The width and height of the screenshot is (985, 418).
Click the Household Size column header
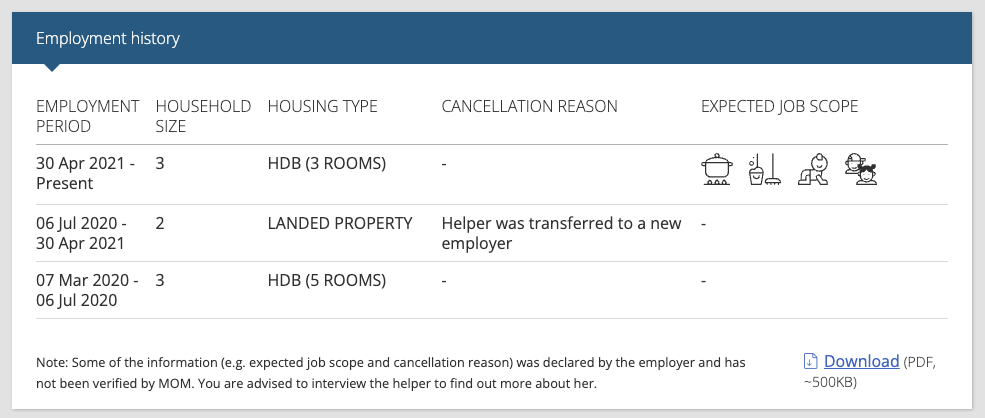click(x=203, y=116)
